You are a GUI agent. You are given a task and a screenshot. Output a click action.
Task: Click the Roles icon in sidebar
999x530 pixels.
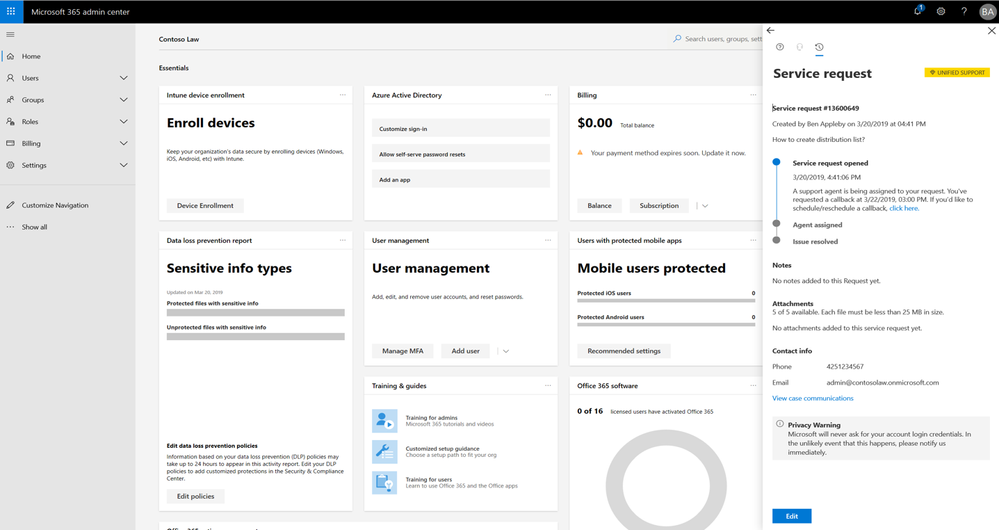pyautogui.click(x=10, y=121)
